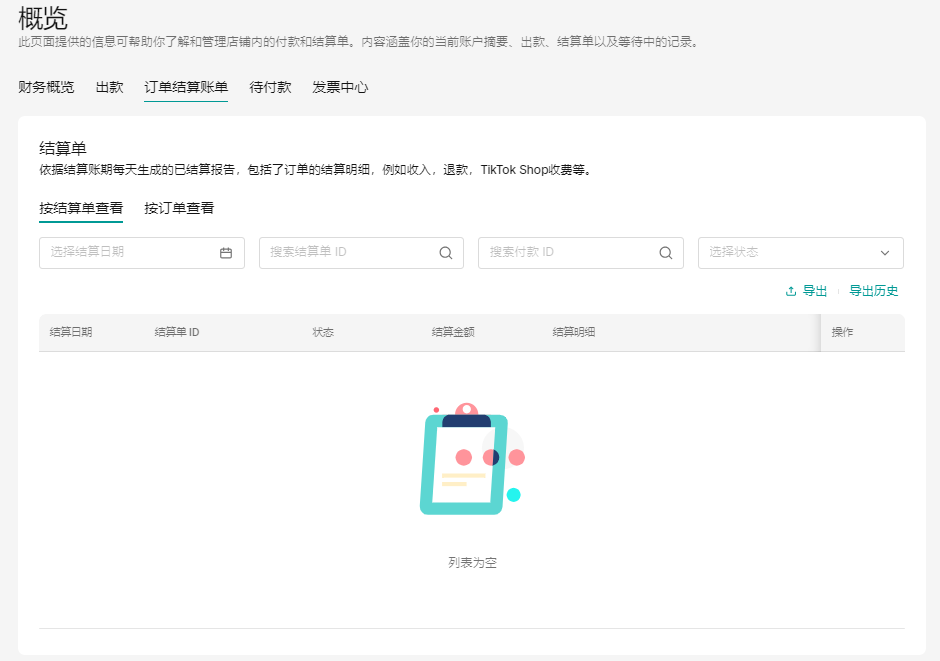The width and height of the screenshot is (940, 661).
Task: Go to the 待付款 tab
Action: pyautogui.click(x=270, y=87)
